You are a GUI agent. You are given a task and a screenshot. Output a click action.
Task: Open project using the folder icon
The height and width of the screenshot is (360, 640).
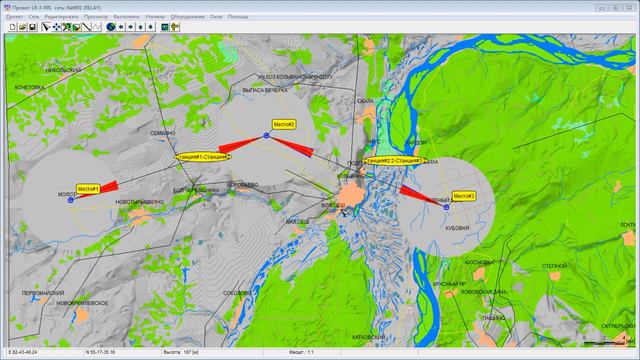(x=22, y=27)
